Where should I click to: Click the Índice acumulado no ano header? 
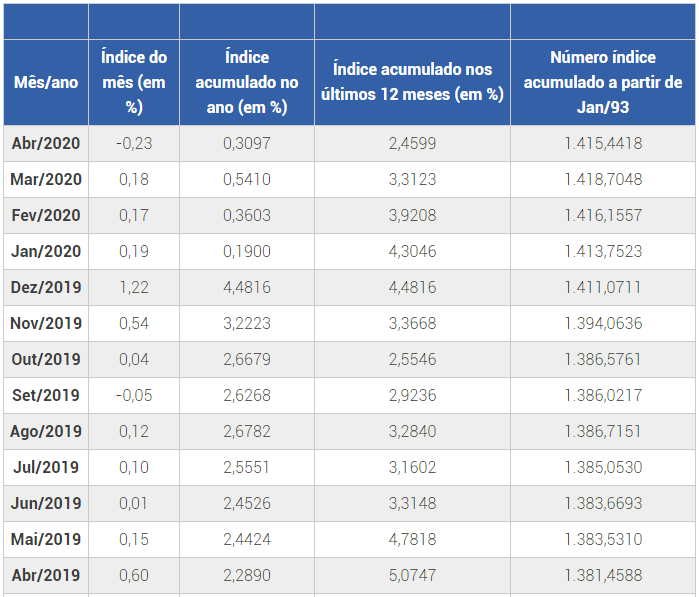247,82
